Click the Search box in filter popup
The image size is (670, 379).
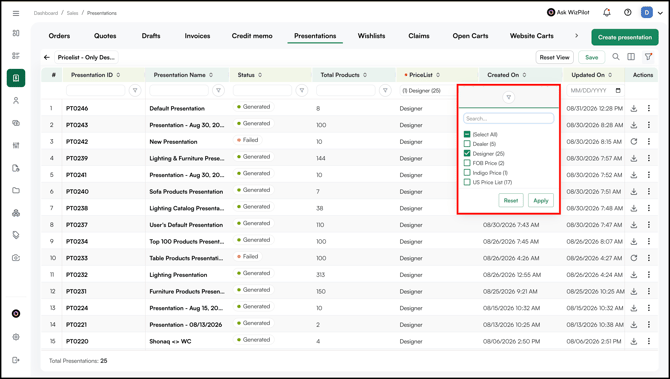[508, 118]
